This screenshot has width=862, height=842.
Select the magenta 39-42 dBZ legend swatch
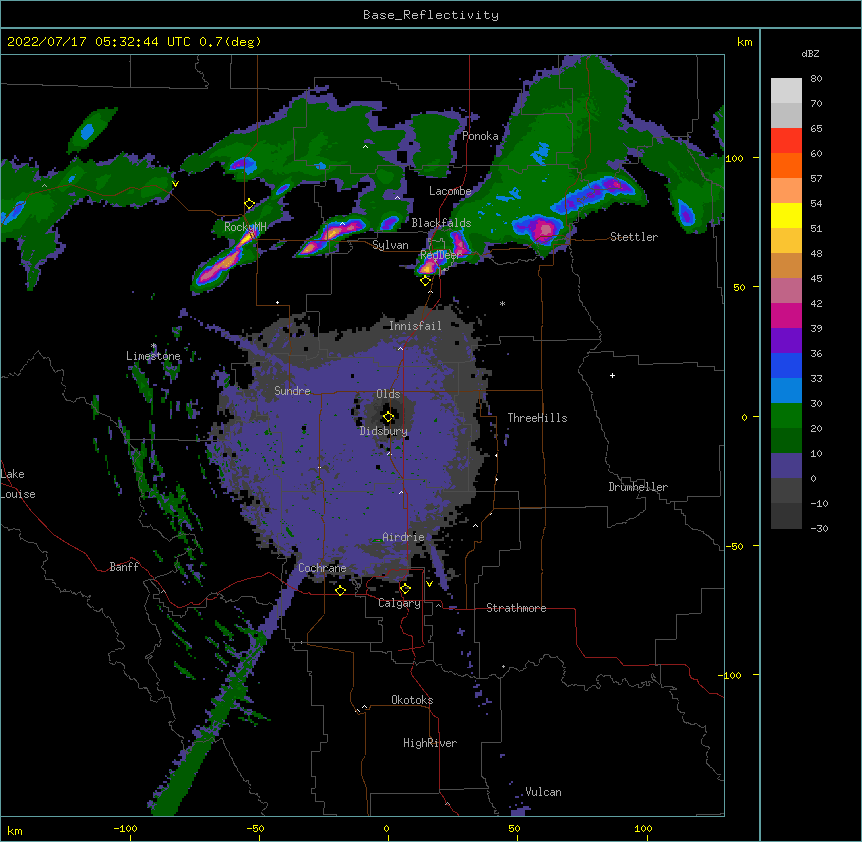(786, 315)
